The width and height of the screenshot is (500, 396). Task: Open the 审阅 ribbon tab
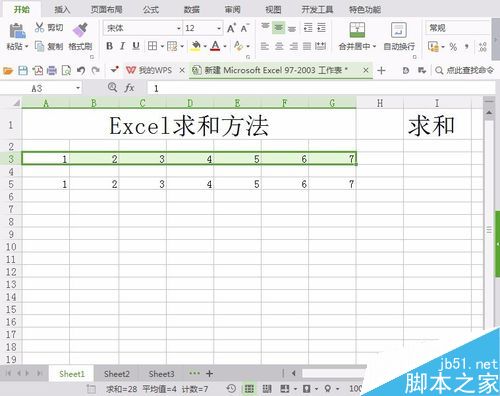[x=232, y=9]
